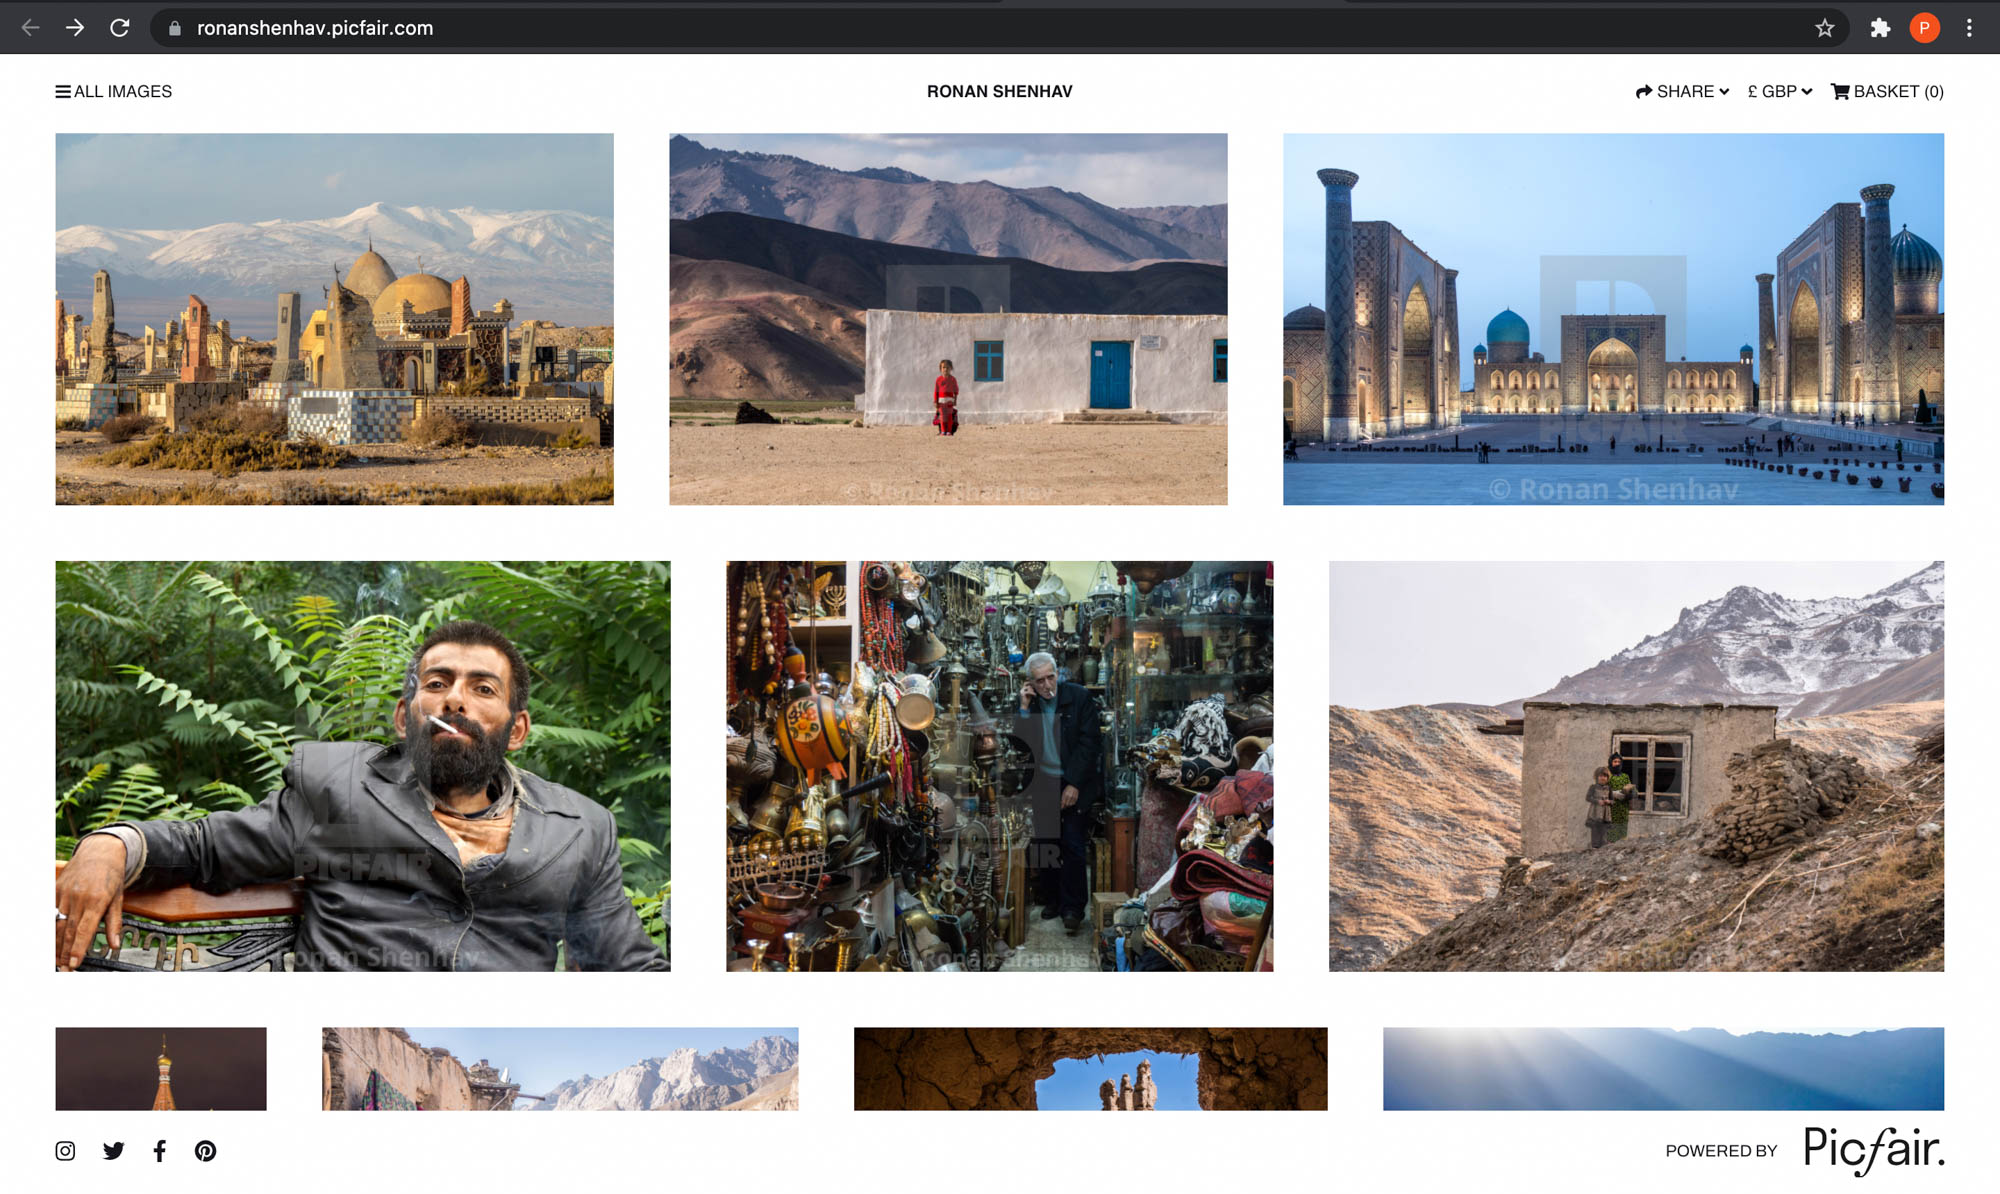Open the Pinterest icon in the footer
The image size is (2000, 1194).
(x=206, y=1150)
